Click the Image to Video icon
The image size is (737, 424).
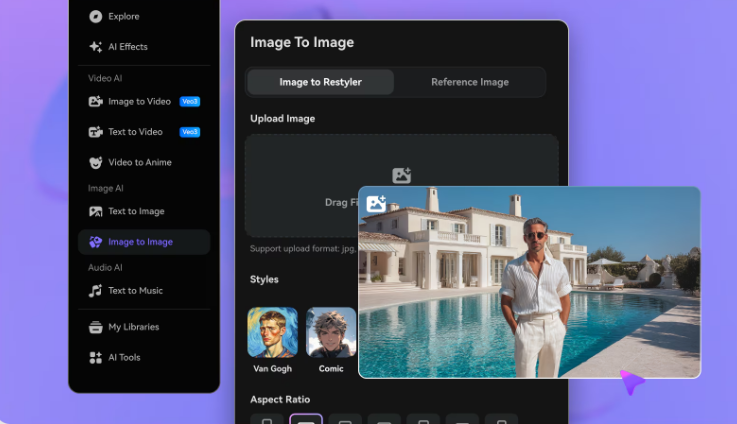[x=95, y=102]
